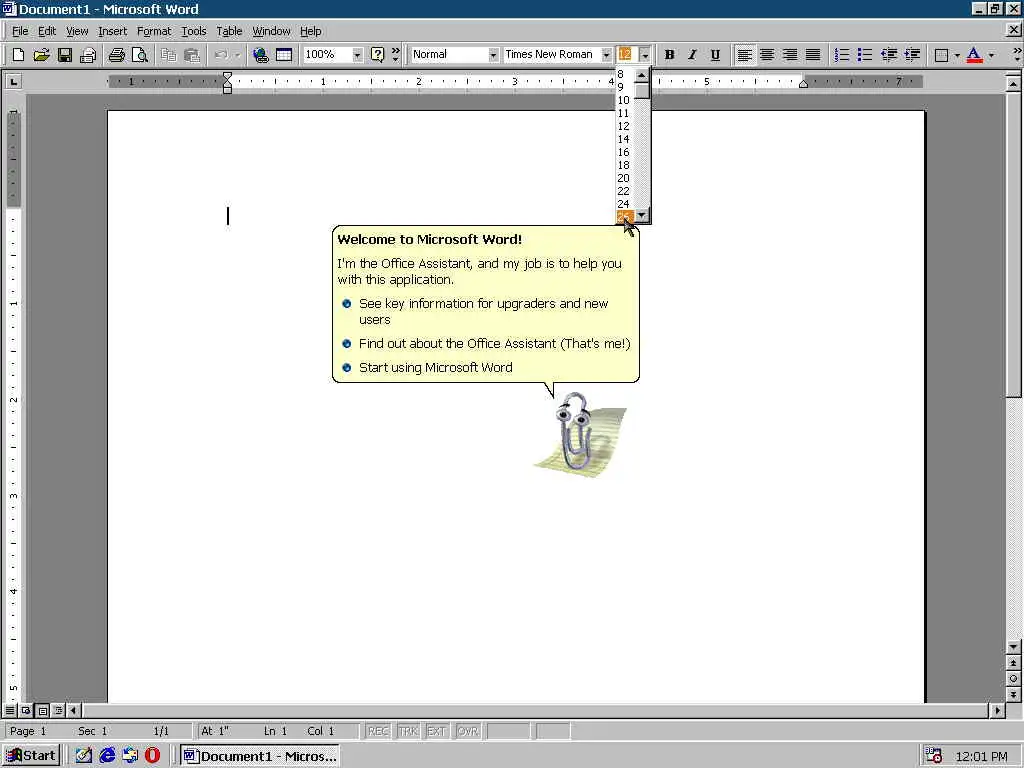Increase the paragraph indent
This screenshot has width=1024, height=768.
click(x=912, y=55)
